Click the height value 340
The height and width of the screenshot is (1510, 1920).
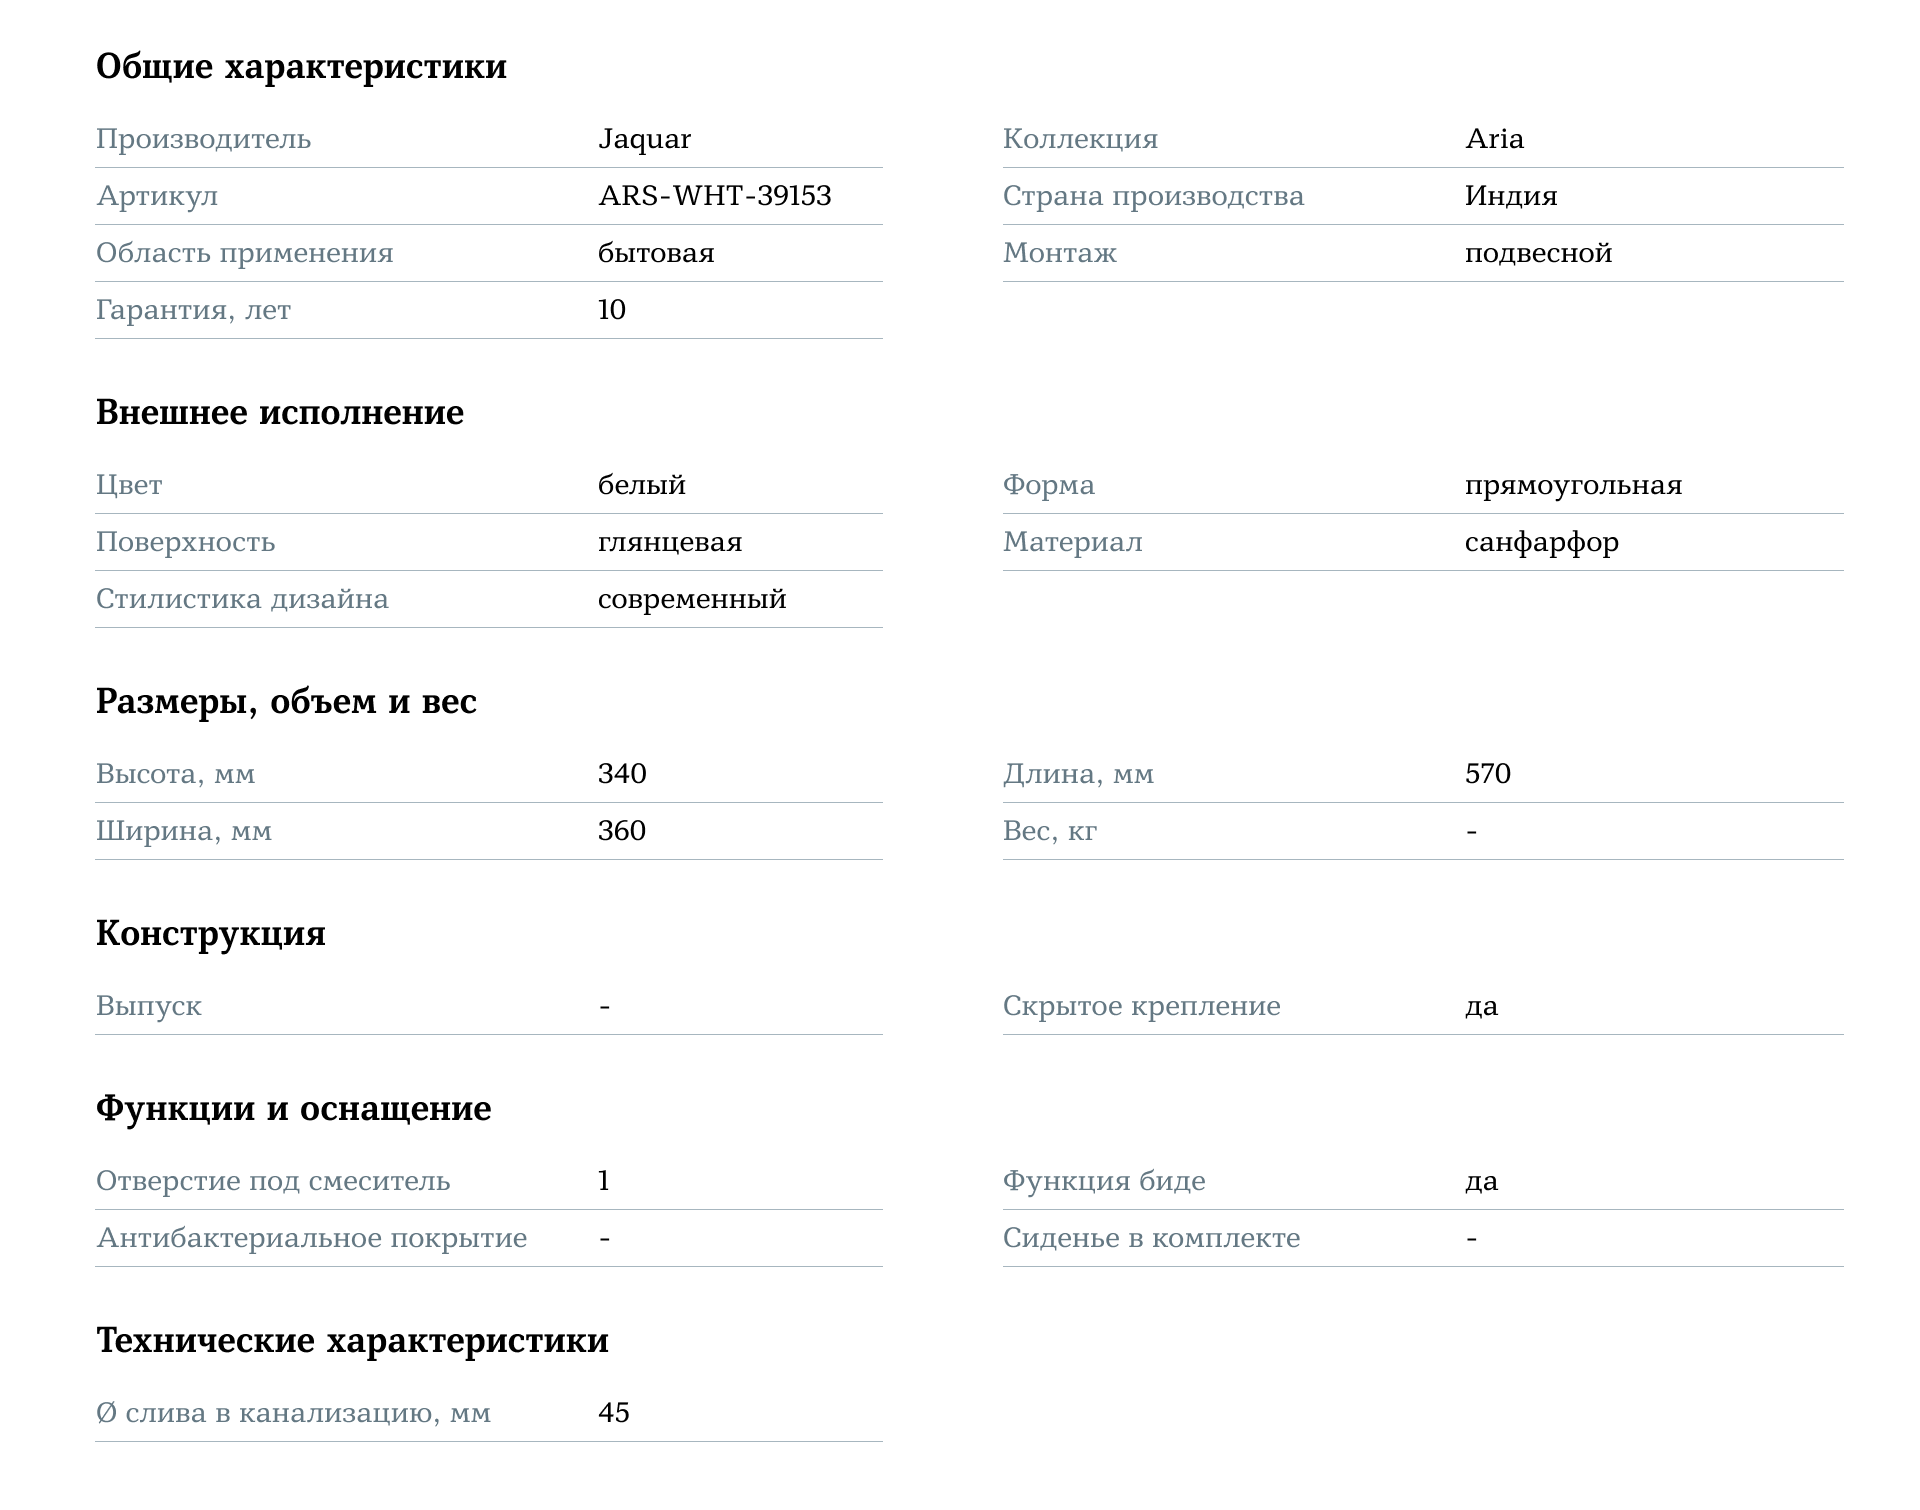(x=622, y=774)
